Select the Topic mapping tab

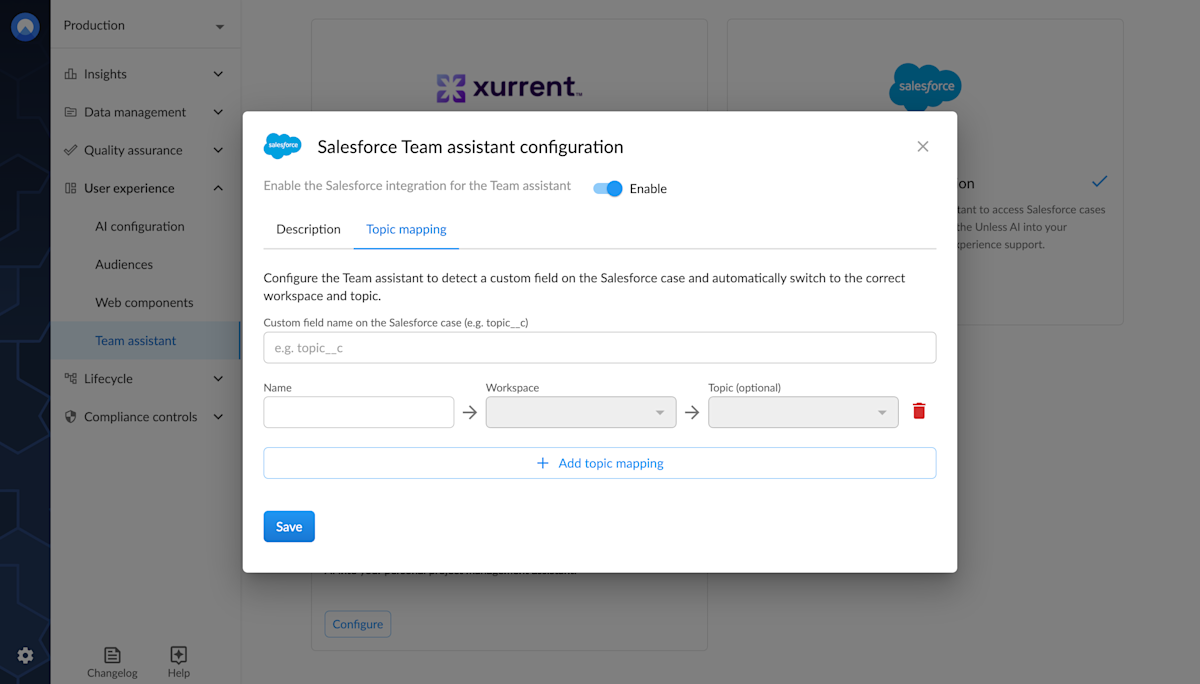point(406,228)
